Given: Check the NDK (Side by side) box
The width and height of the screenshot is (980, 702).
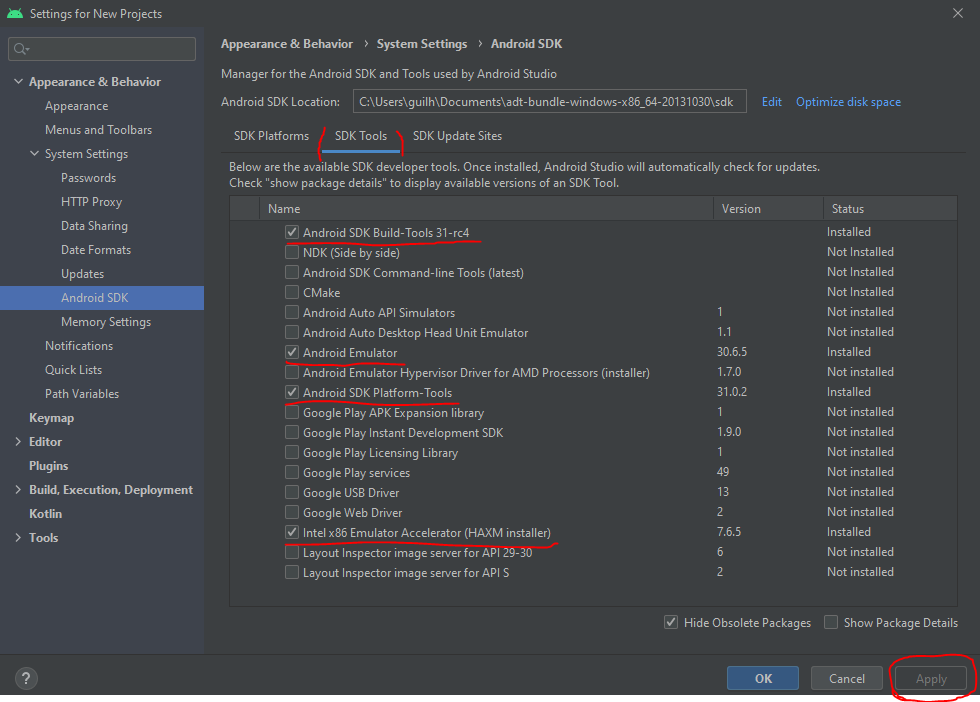Looking at the screenshot, I should point(292,253).
